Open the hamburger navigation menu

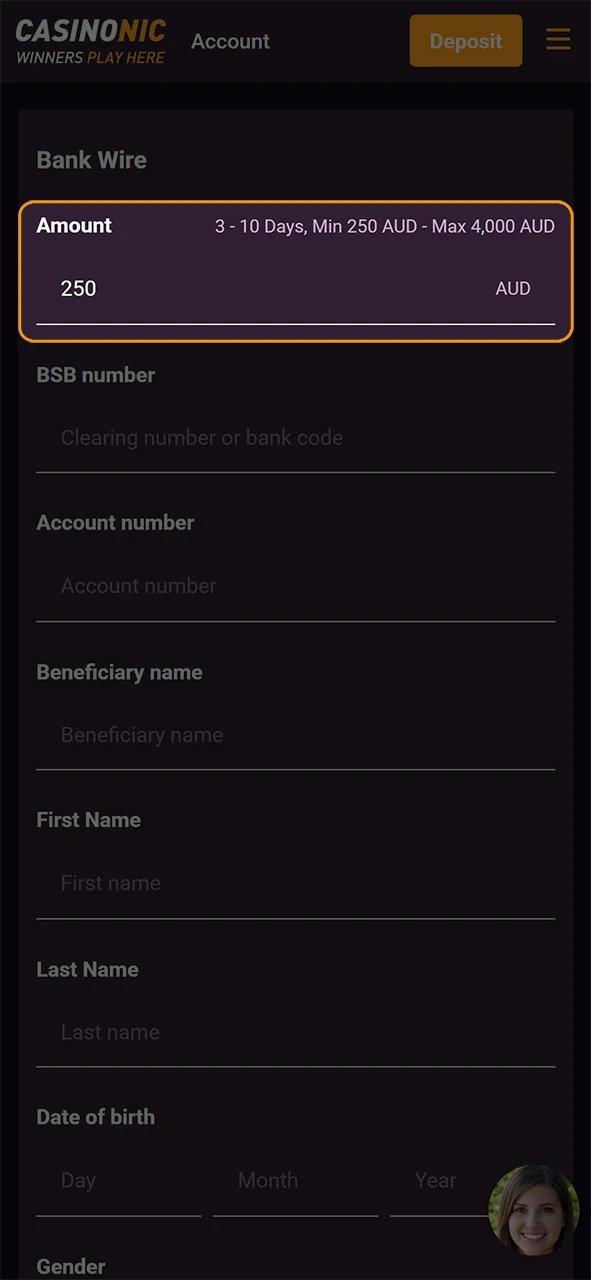click(x=558, y=40)
